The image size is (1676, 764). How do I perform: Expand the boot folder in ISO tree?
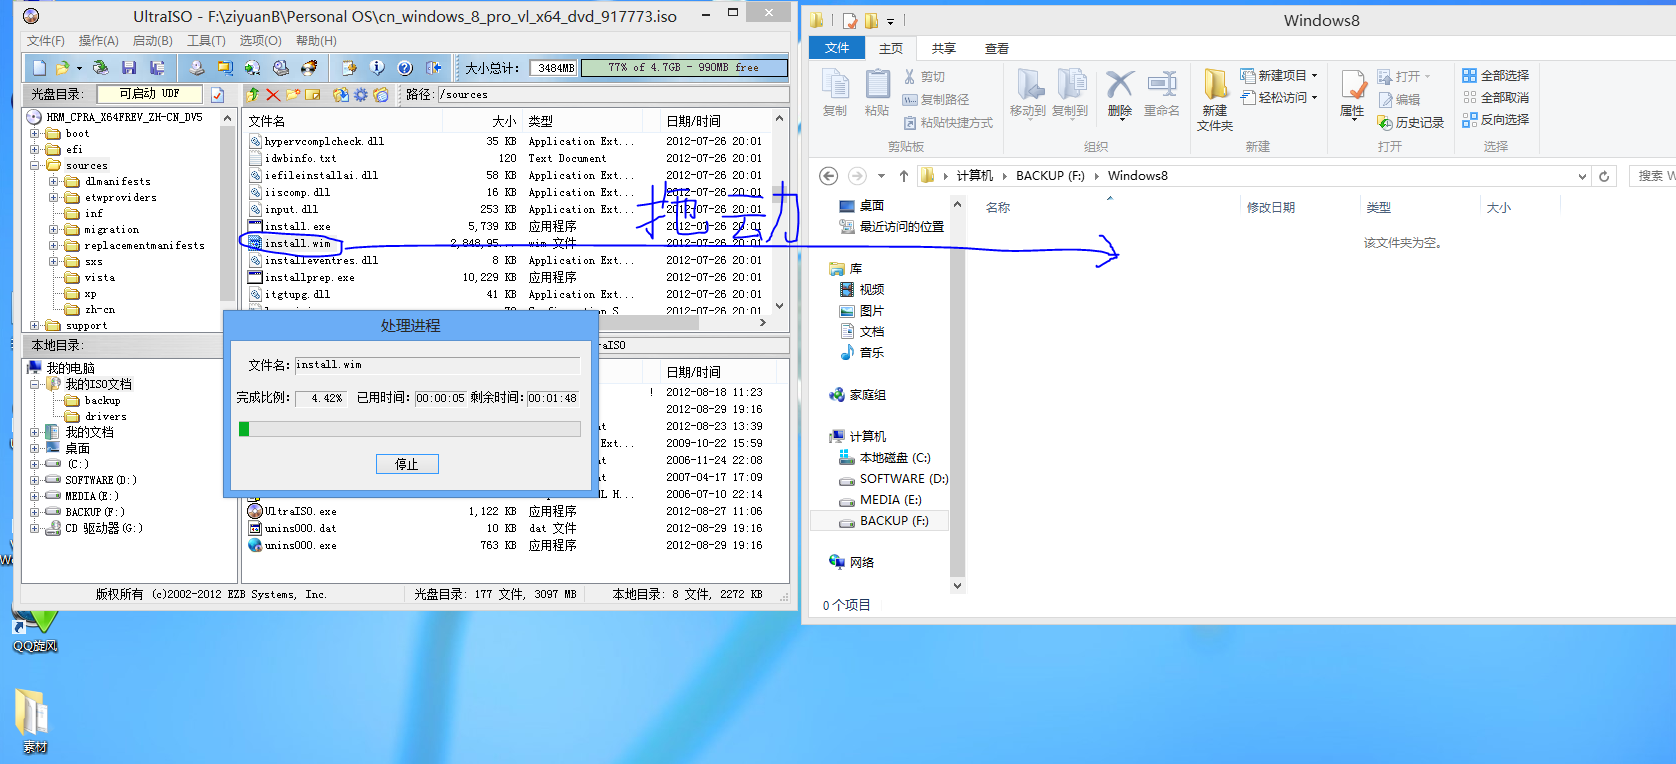pyautogui.click(x=34, y=133)
